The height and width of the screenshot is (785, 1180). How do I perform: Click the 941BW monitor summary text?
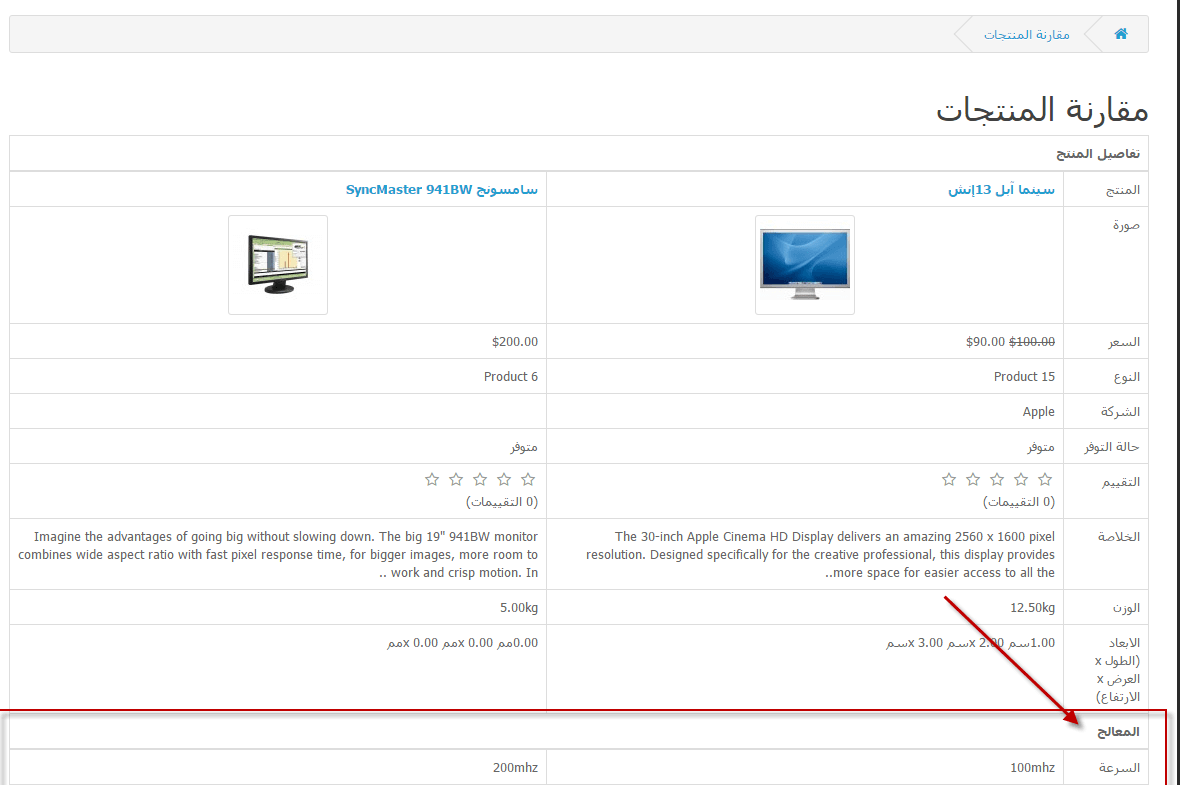278,555
